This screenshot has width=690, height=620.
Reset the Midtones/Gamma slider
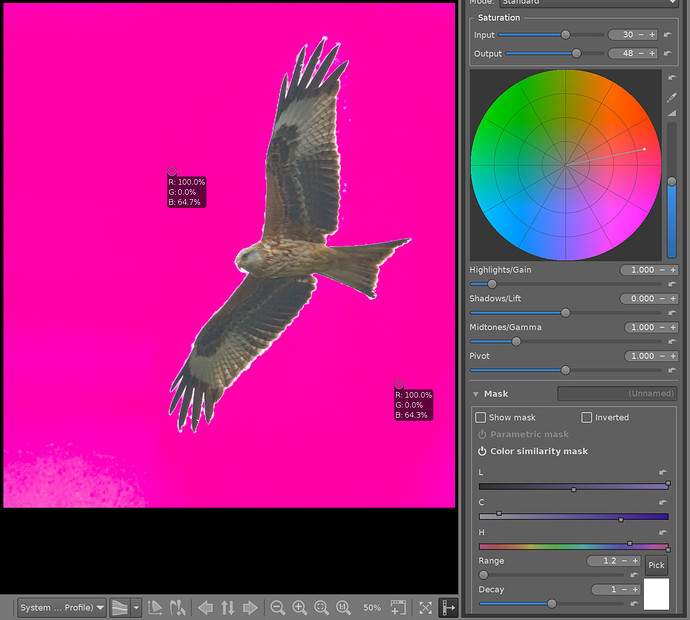[672, 341]
